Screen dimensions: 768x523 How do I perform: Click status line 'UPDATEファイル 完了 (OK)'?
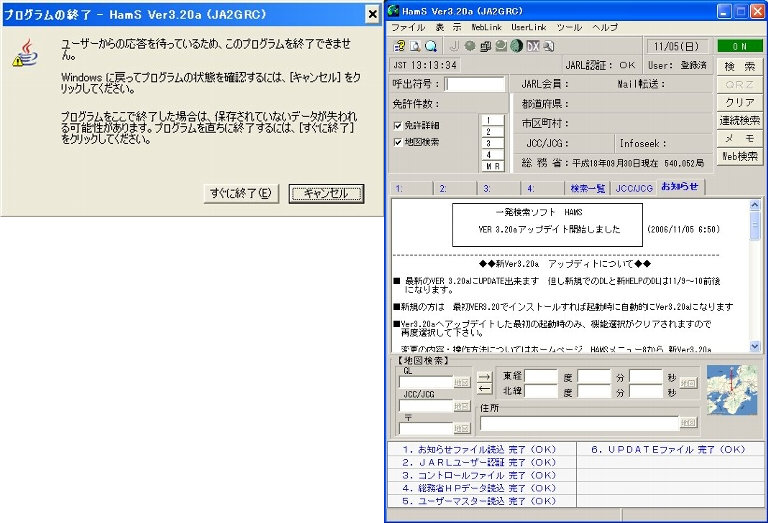[x=668, y=450]
